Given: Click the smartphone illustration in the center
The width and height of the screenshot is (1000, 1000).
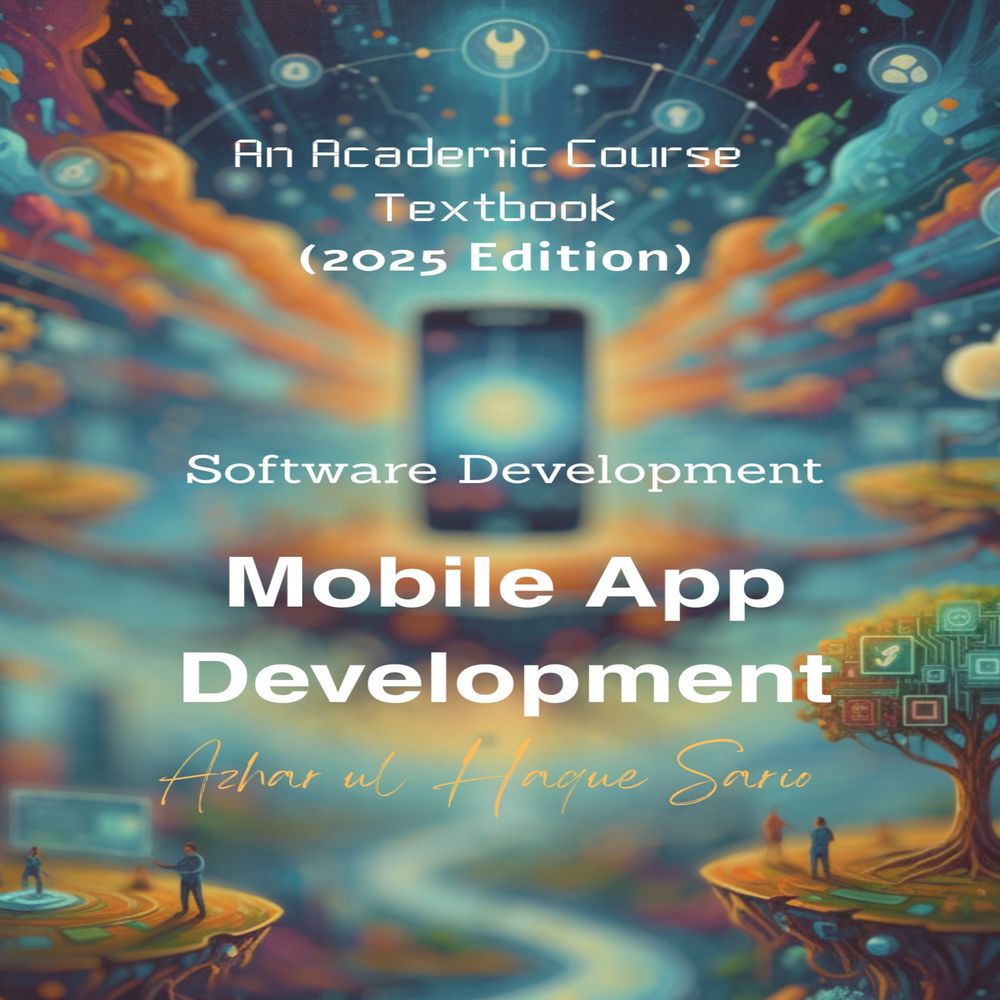Looking at the screenshot, I should [x=503, y=418].
